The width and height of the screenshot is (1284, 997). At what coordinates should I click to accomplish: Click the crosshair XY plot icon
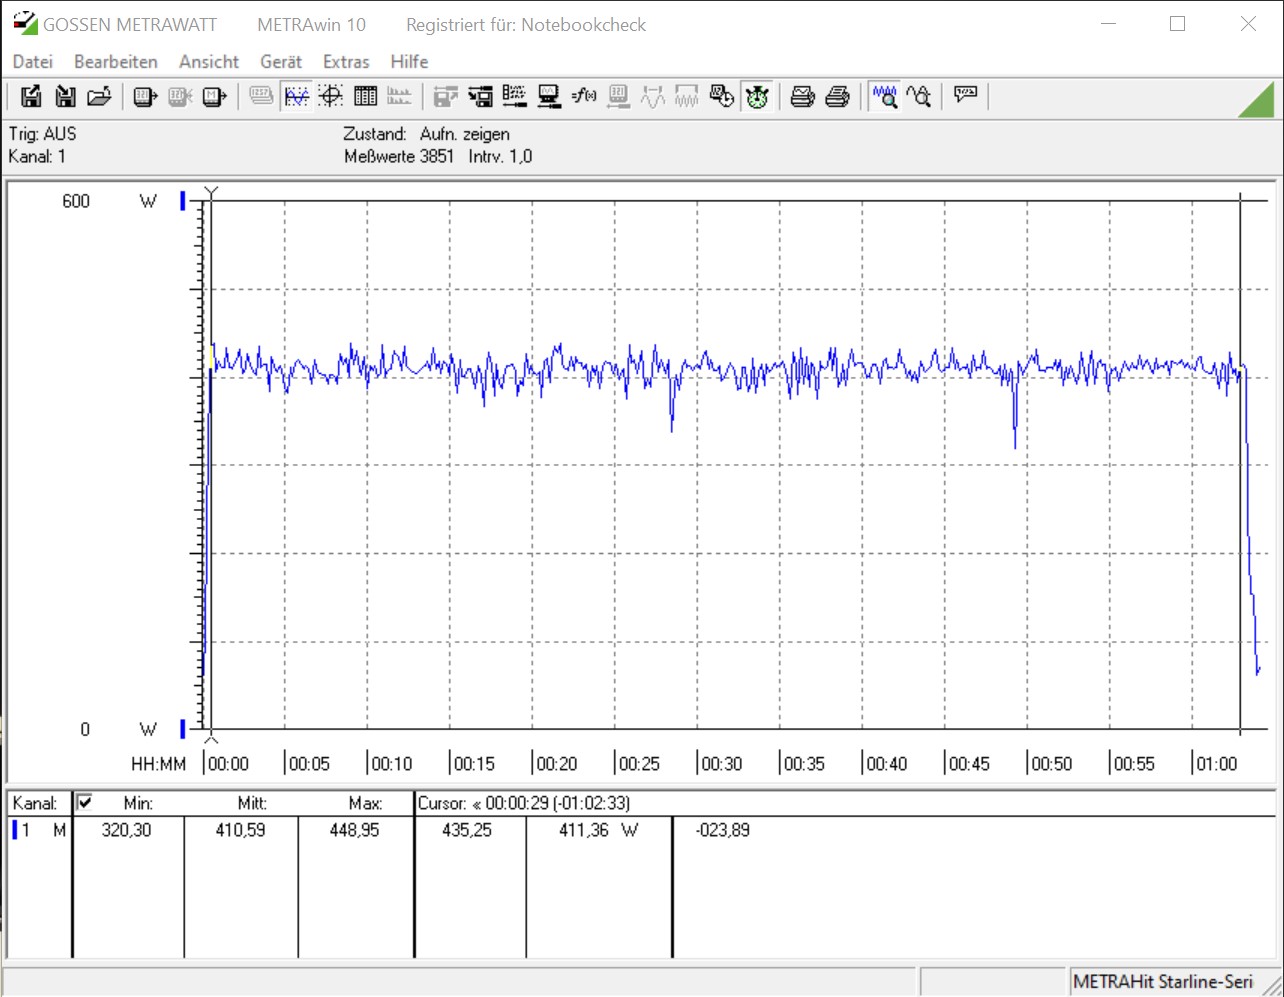(x=331, y=96)
